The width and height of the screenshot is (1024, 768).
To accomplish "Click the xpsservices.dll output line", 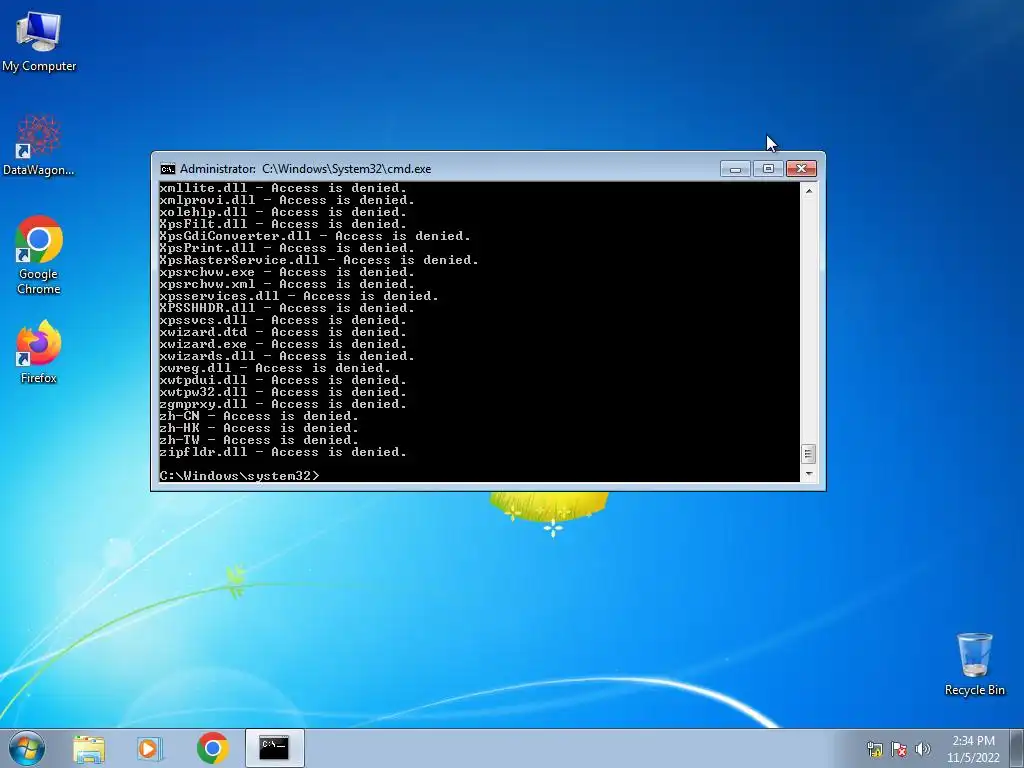I will coord(299,296).
